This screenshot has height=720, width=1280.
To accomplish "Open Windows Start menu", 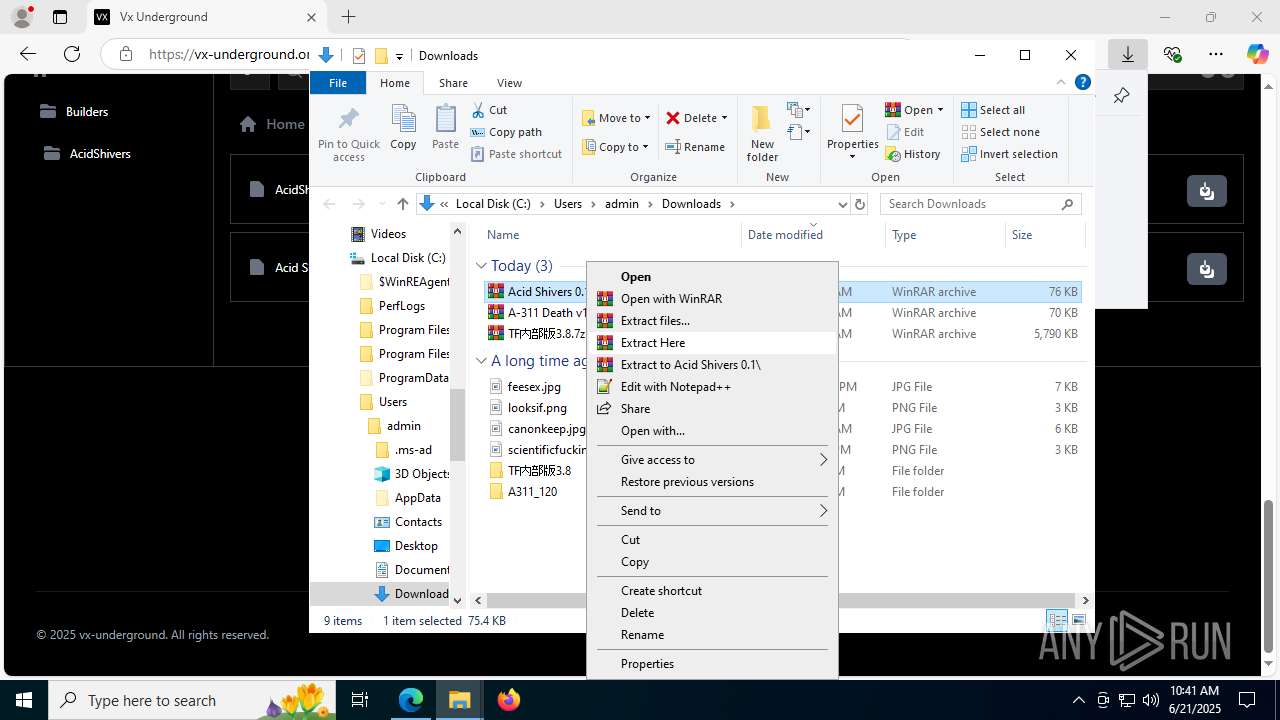I will pos(23,700).
